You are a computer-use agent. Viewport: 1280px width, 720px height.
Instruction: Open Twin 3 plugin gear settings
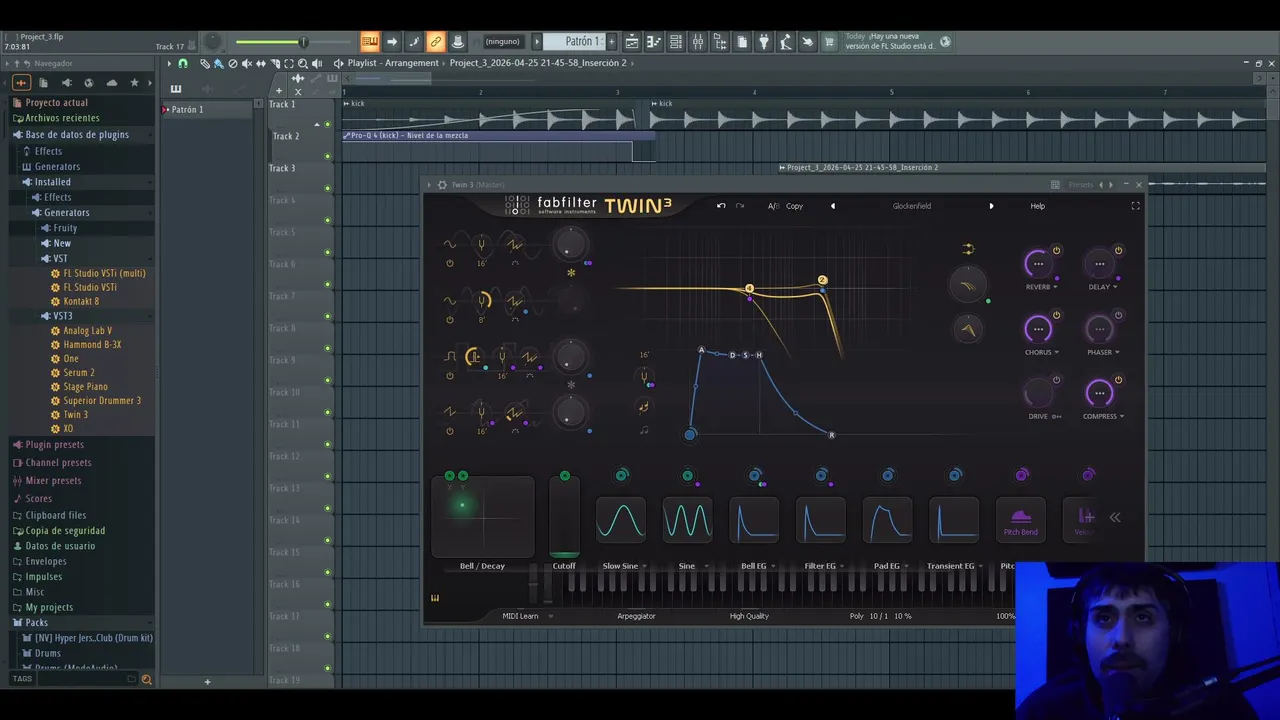(442, 185)
